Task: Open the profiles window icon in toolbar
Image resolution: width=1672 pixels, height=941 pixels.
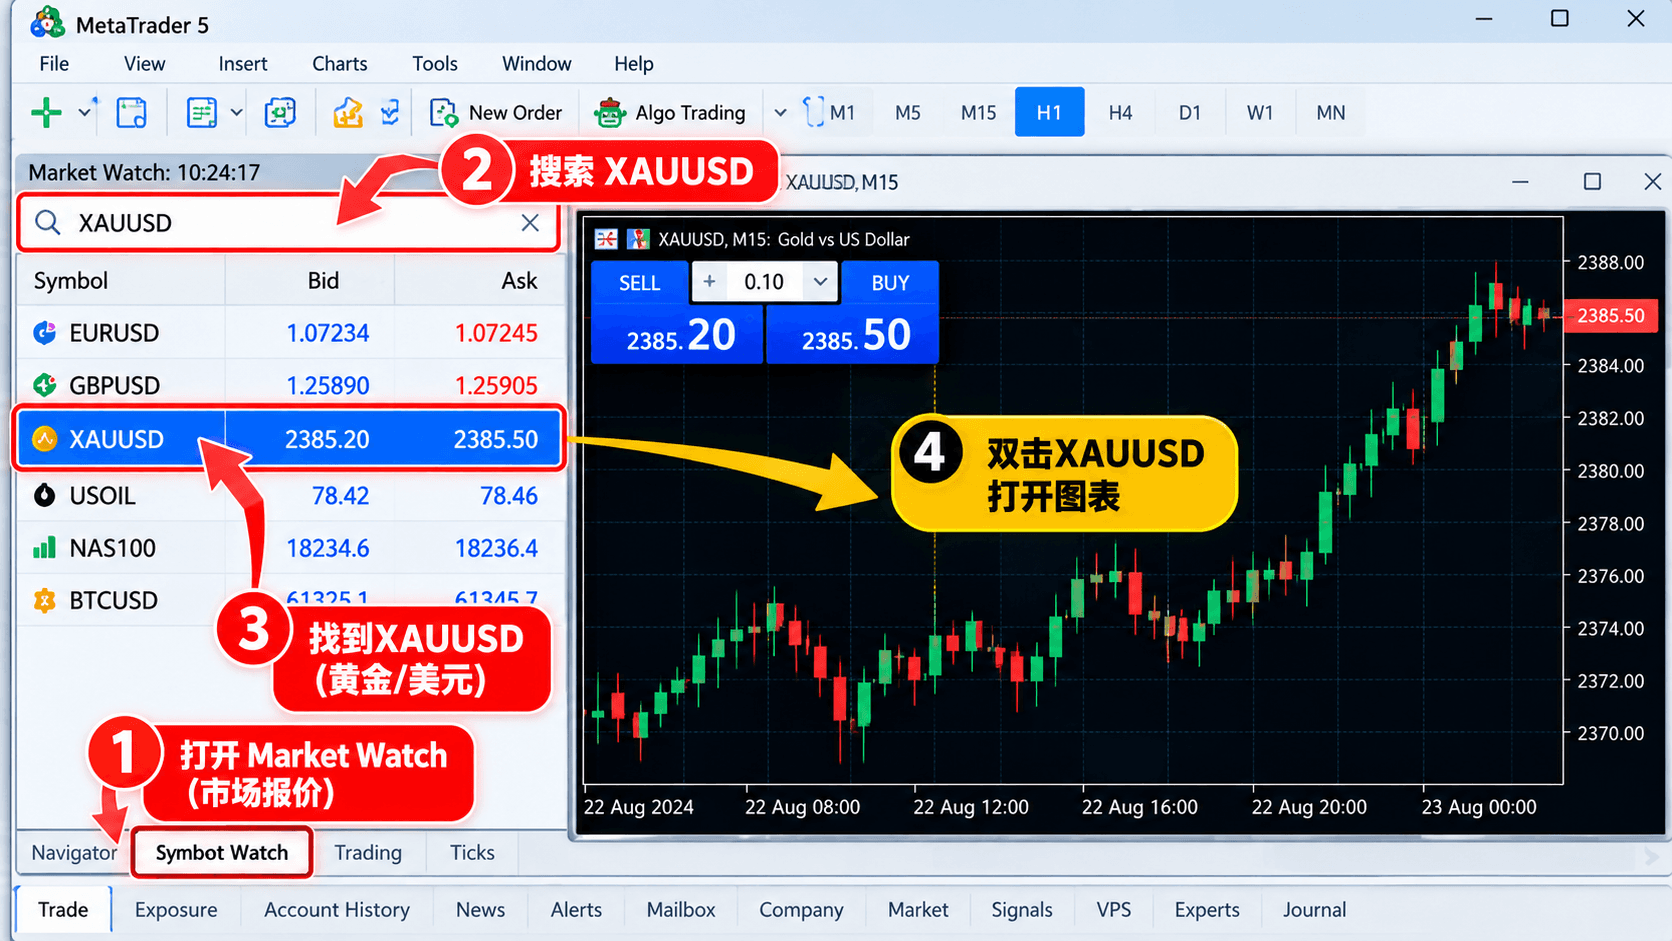Action: pyautogui.click(x=132, y=113)
